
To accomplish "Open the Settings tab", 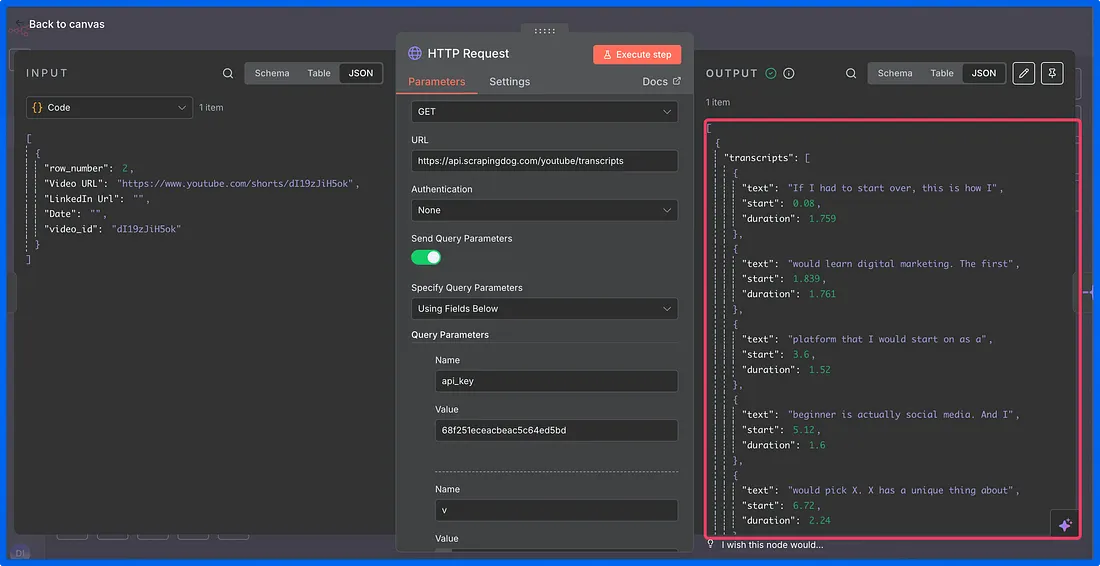I will (x=509, y=82).
